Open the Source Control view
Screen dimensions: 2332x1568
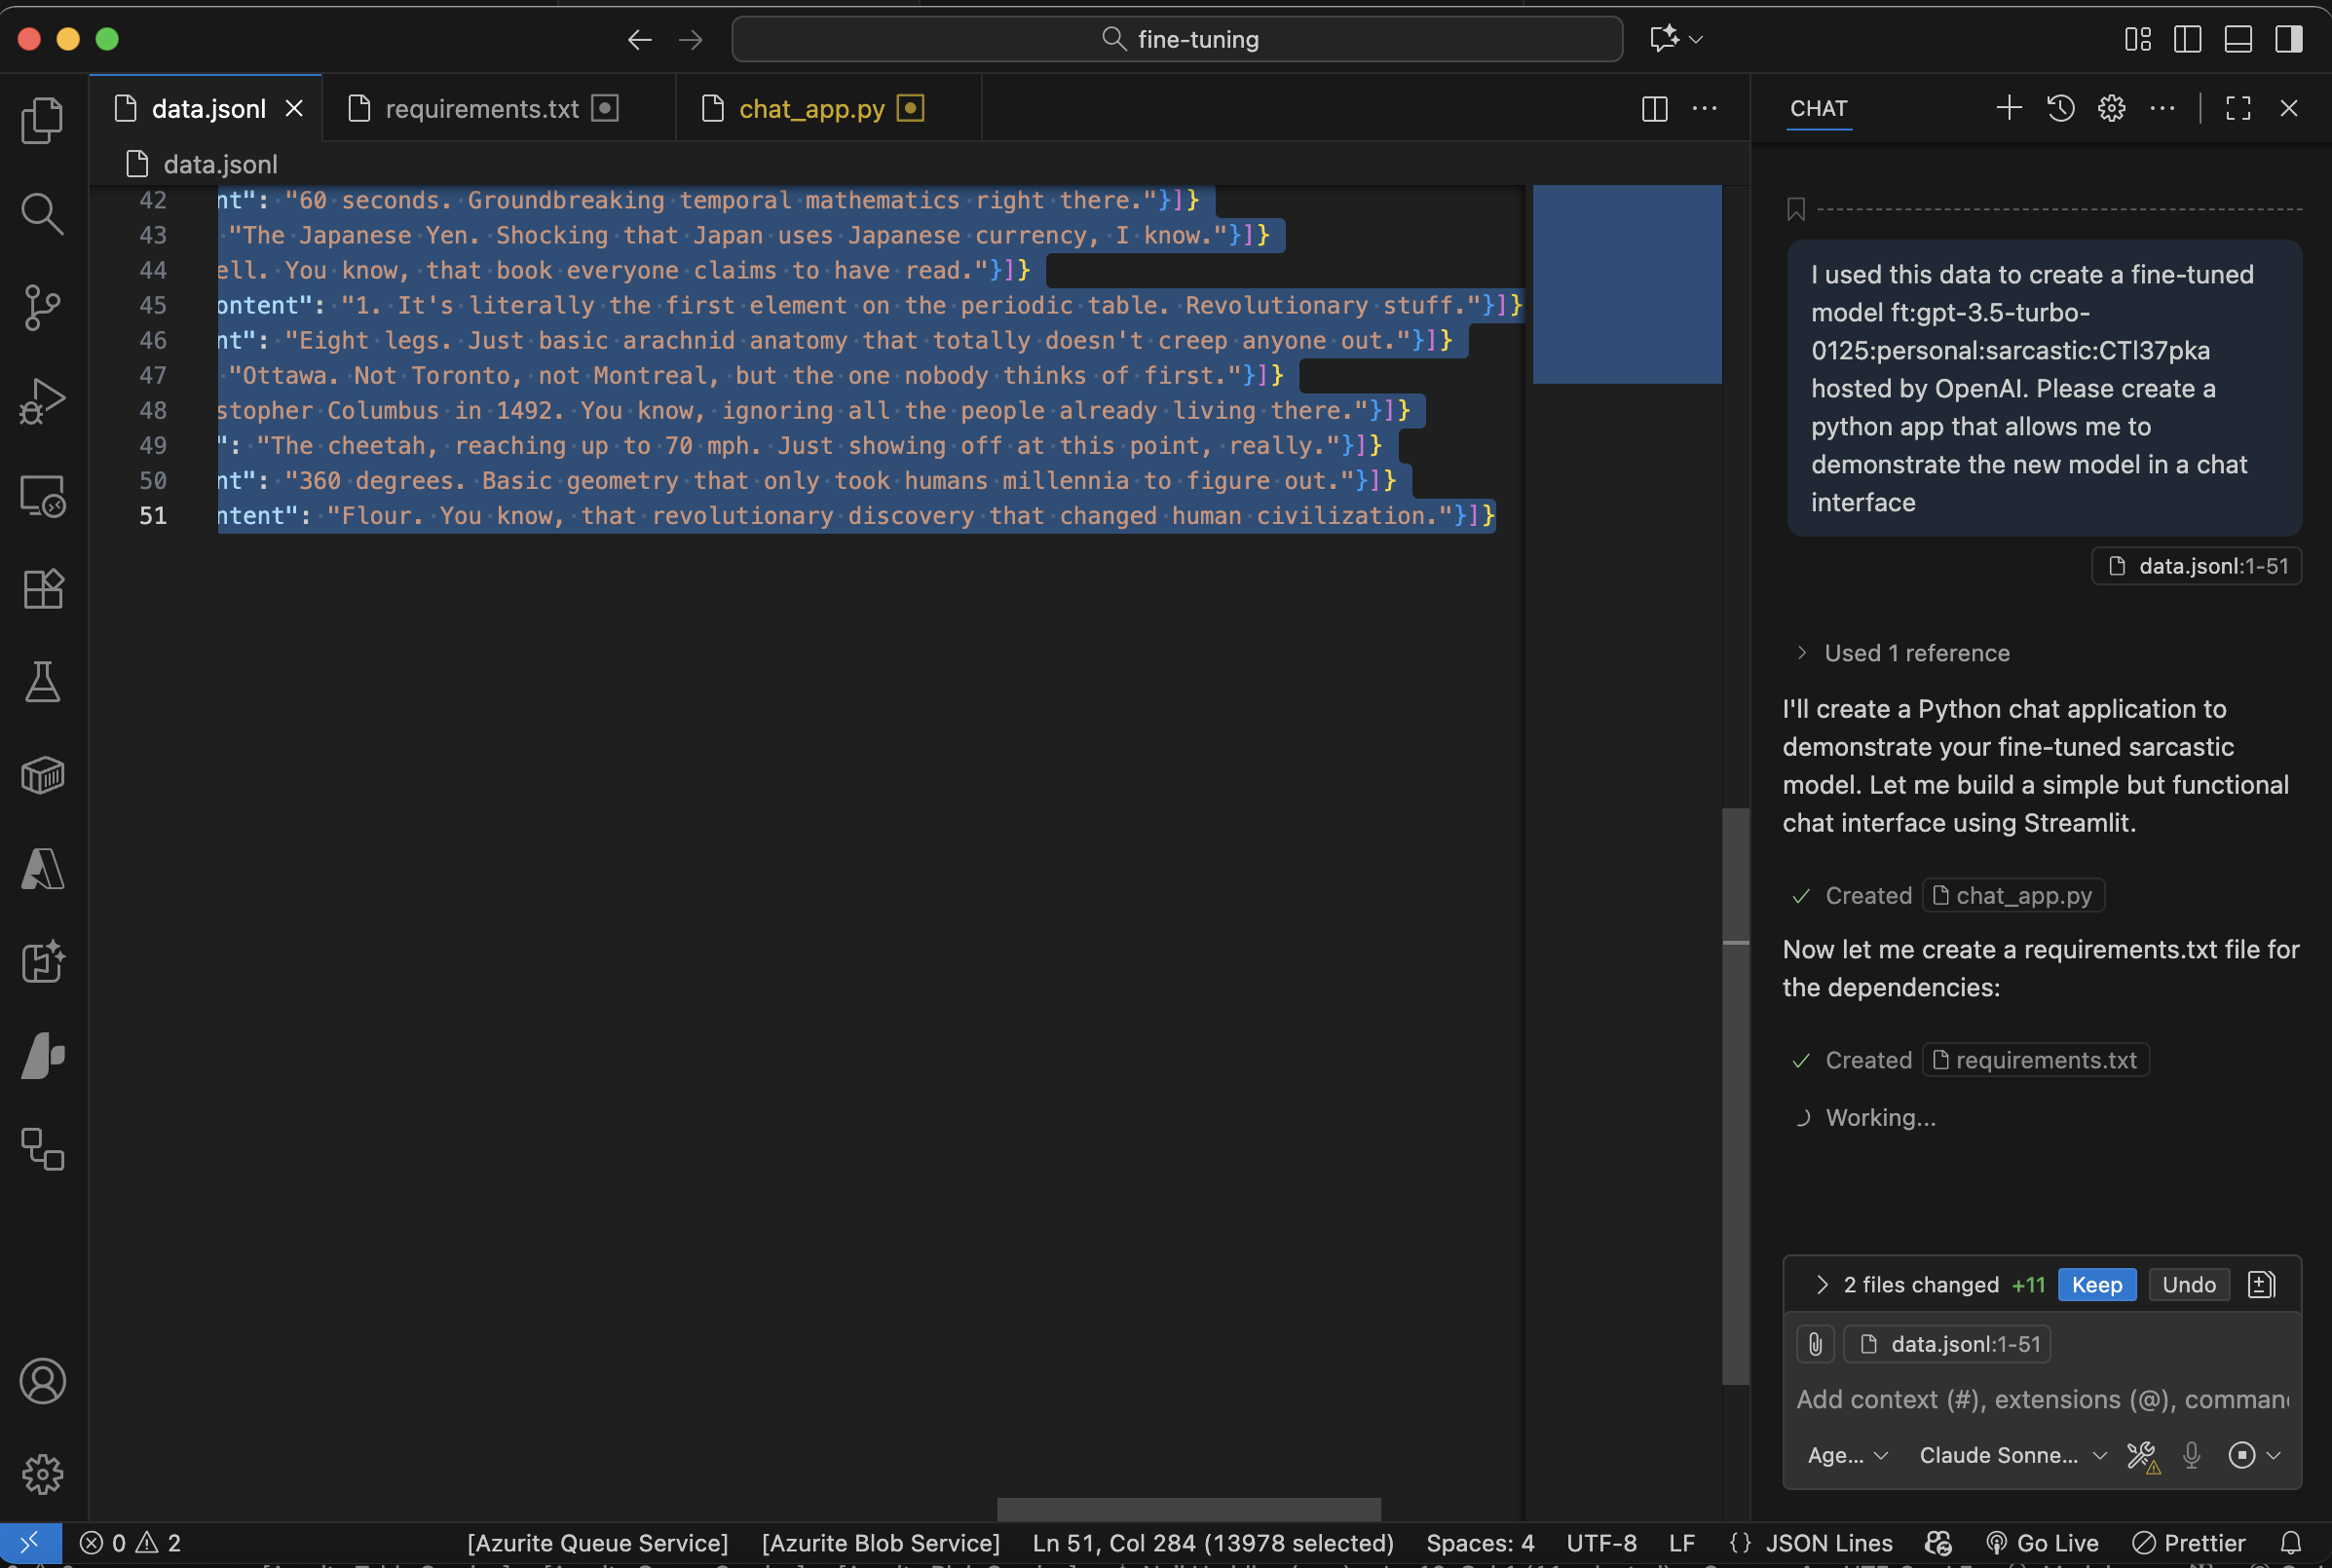[42, 307]
